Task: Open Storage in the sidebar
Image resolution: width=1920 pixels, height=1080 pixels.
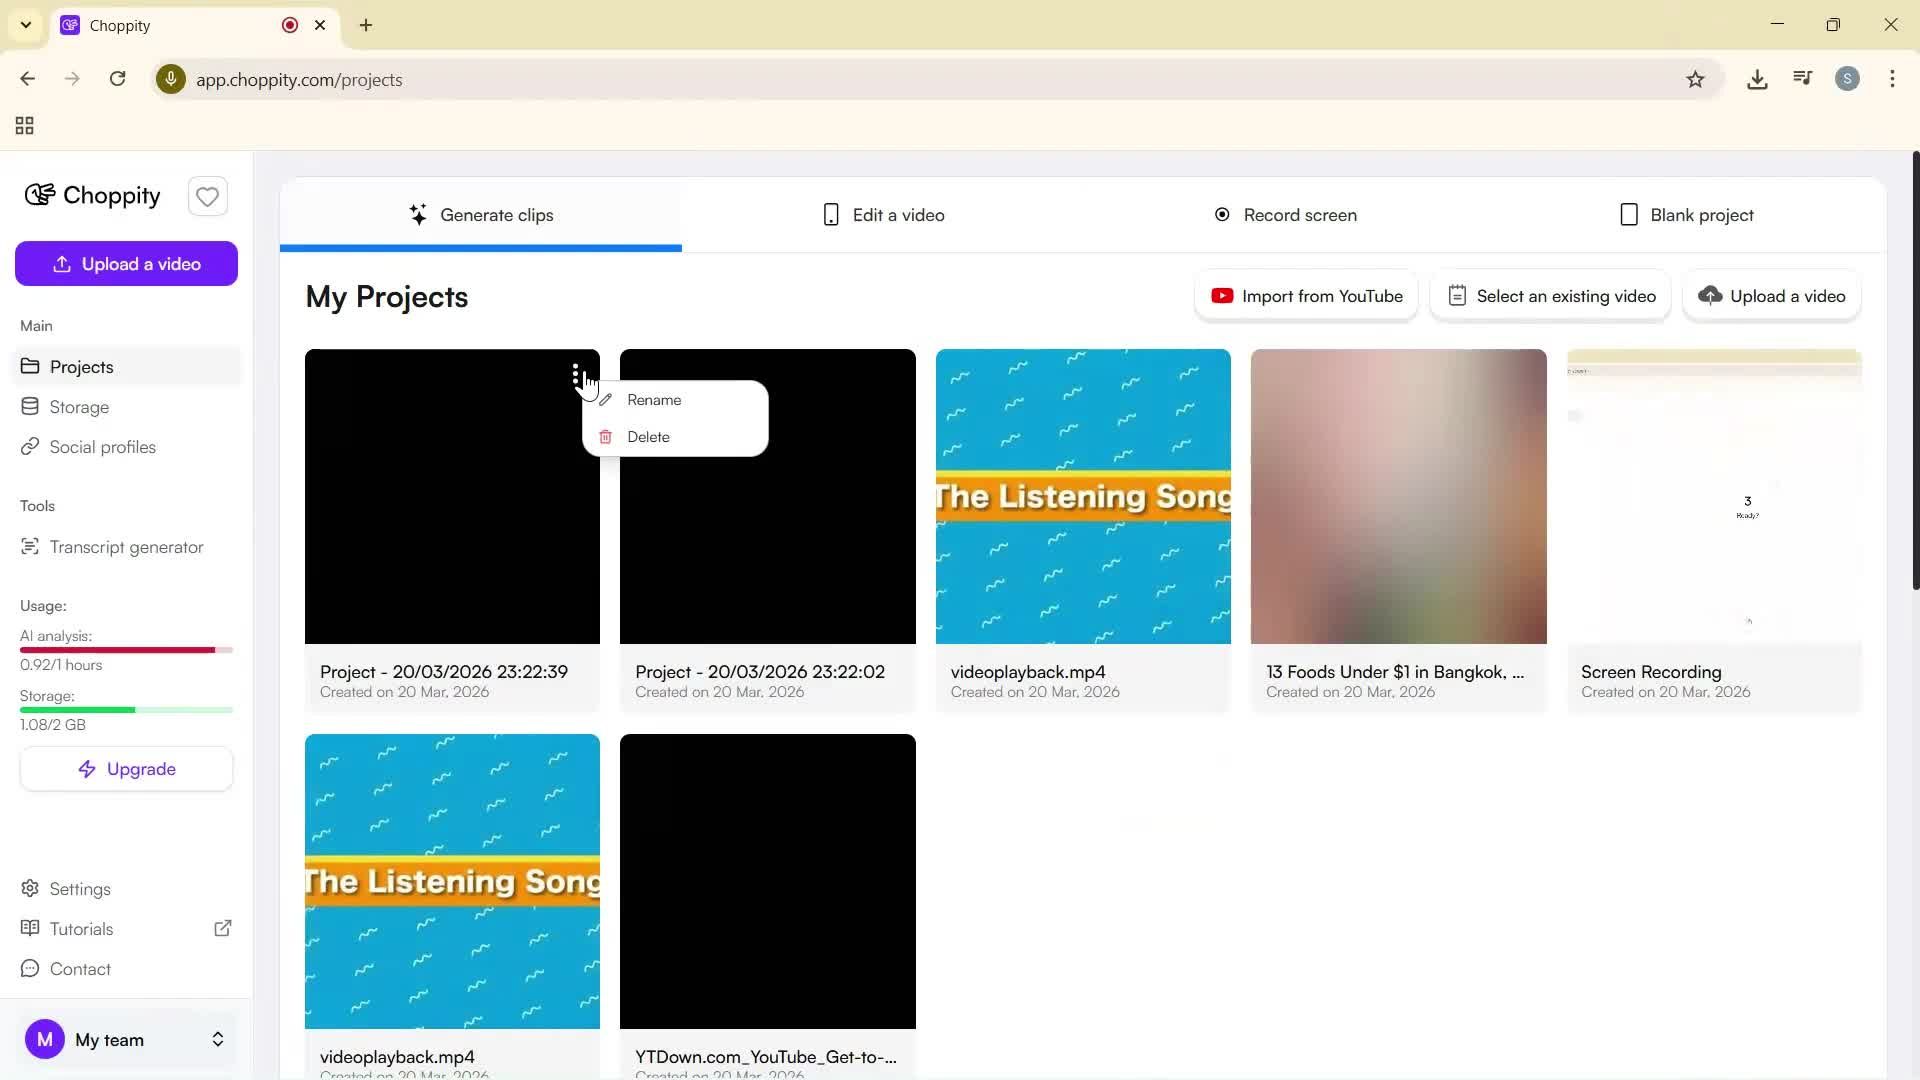Action: (x=79, y=406)
